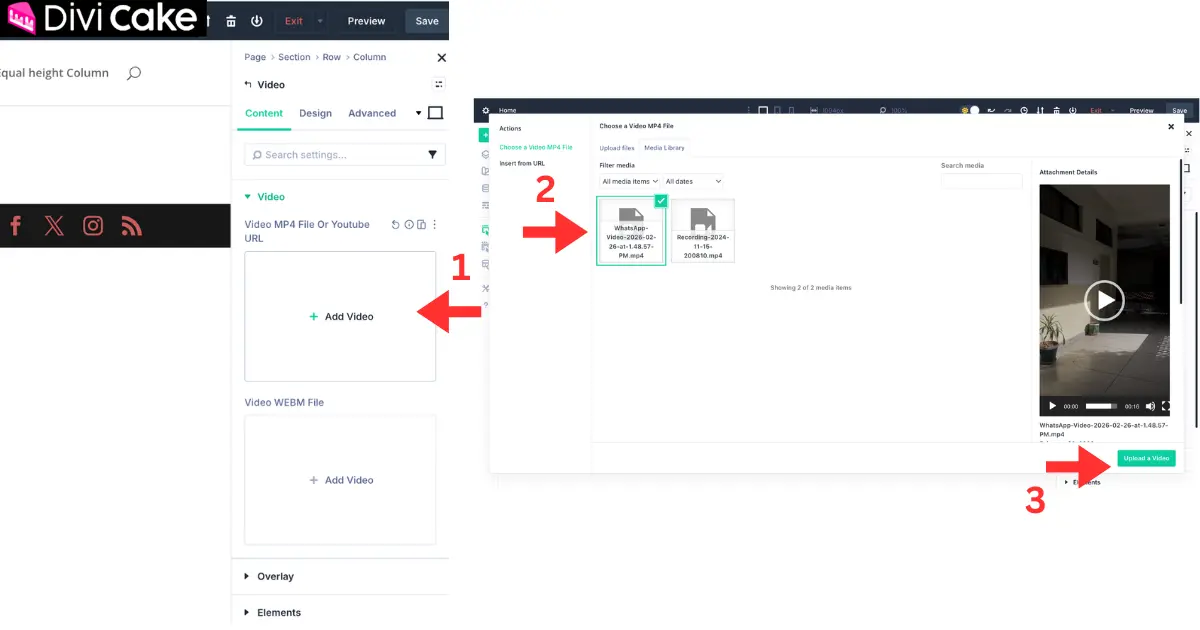Click the RSS feed icon in footer

click(131, 225)
